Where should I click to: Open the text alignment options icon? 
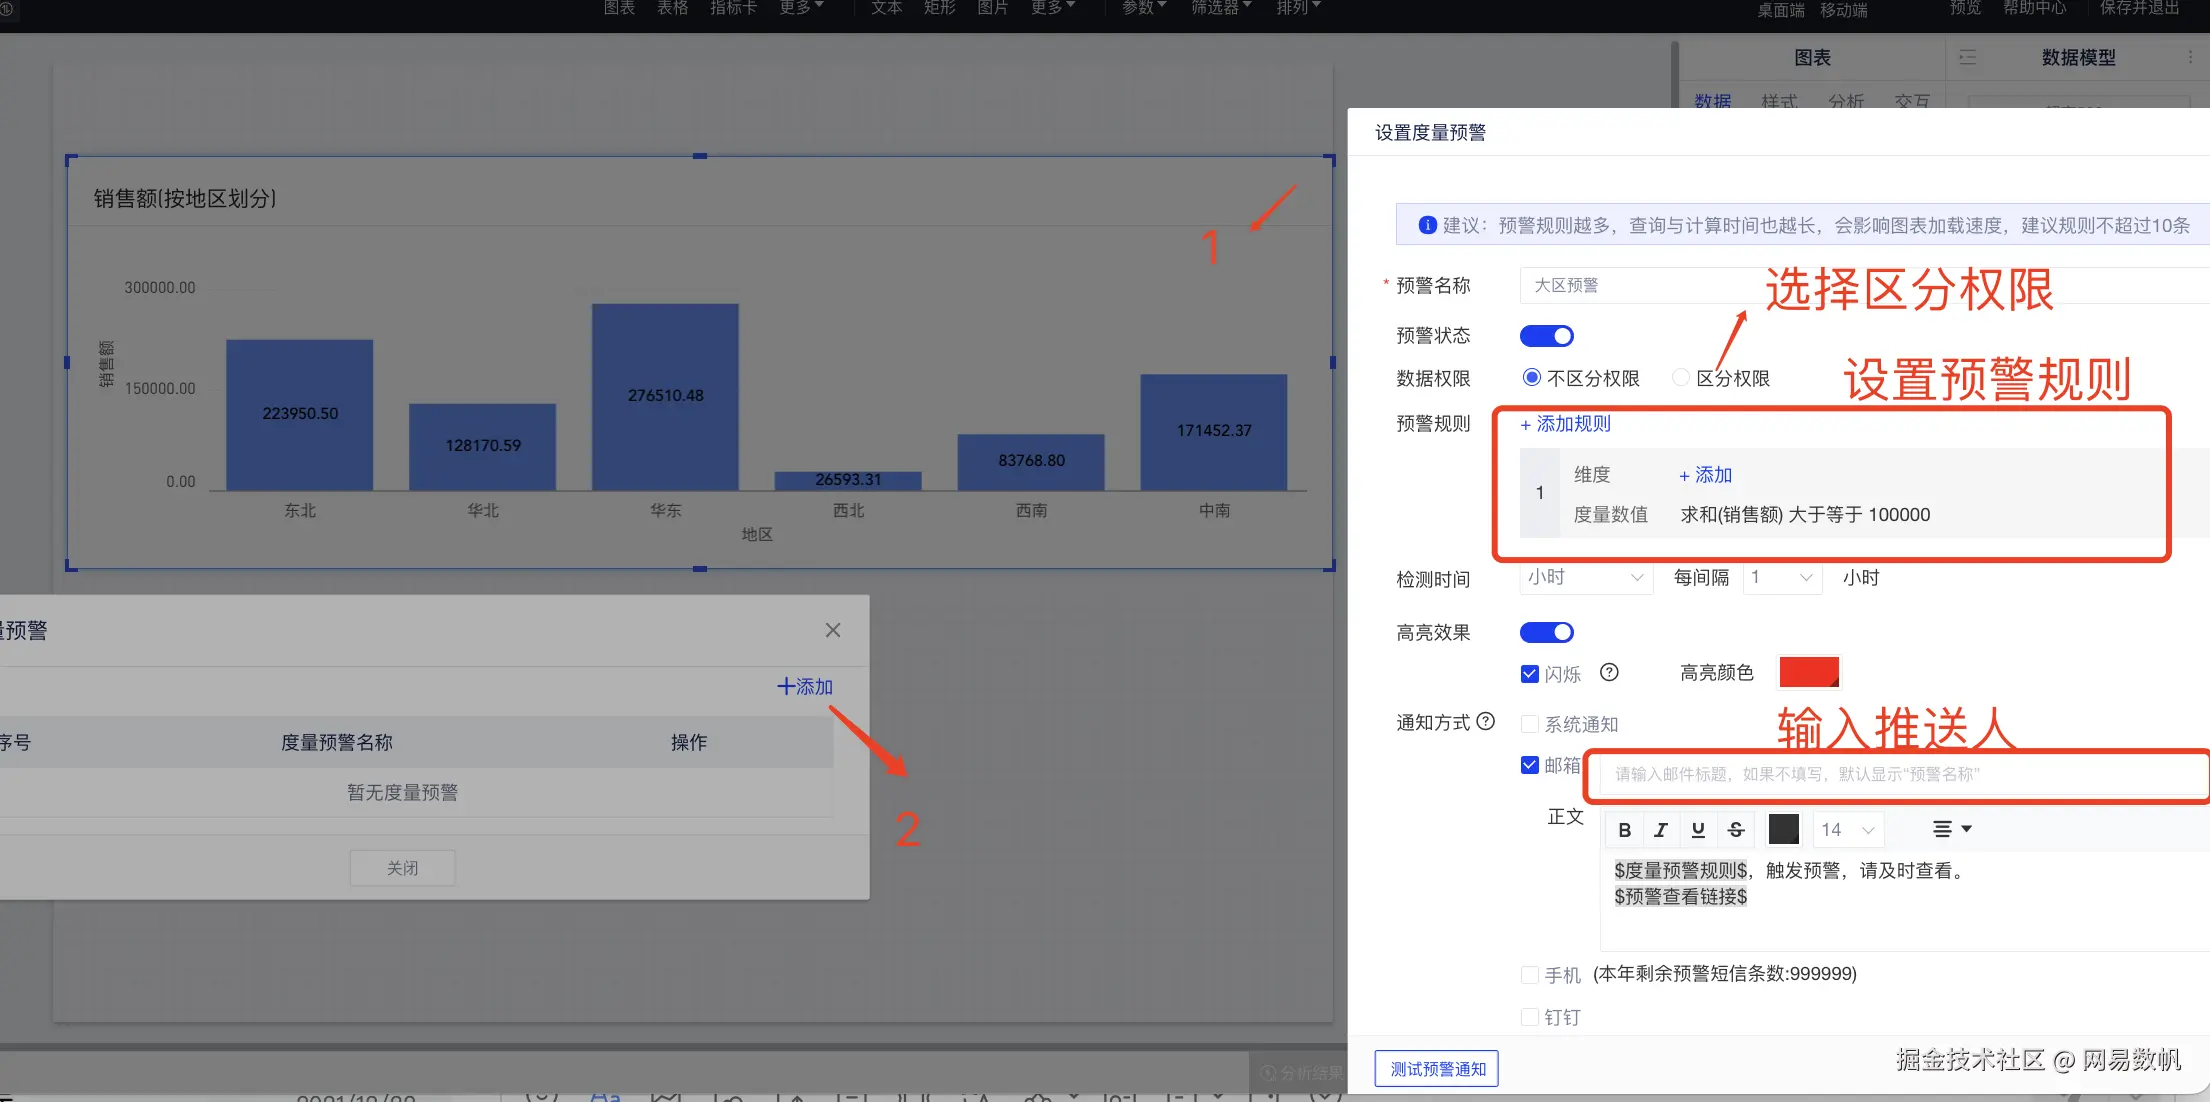click(x=1951, y=829)
